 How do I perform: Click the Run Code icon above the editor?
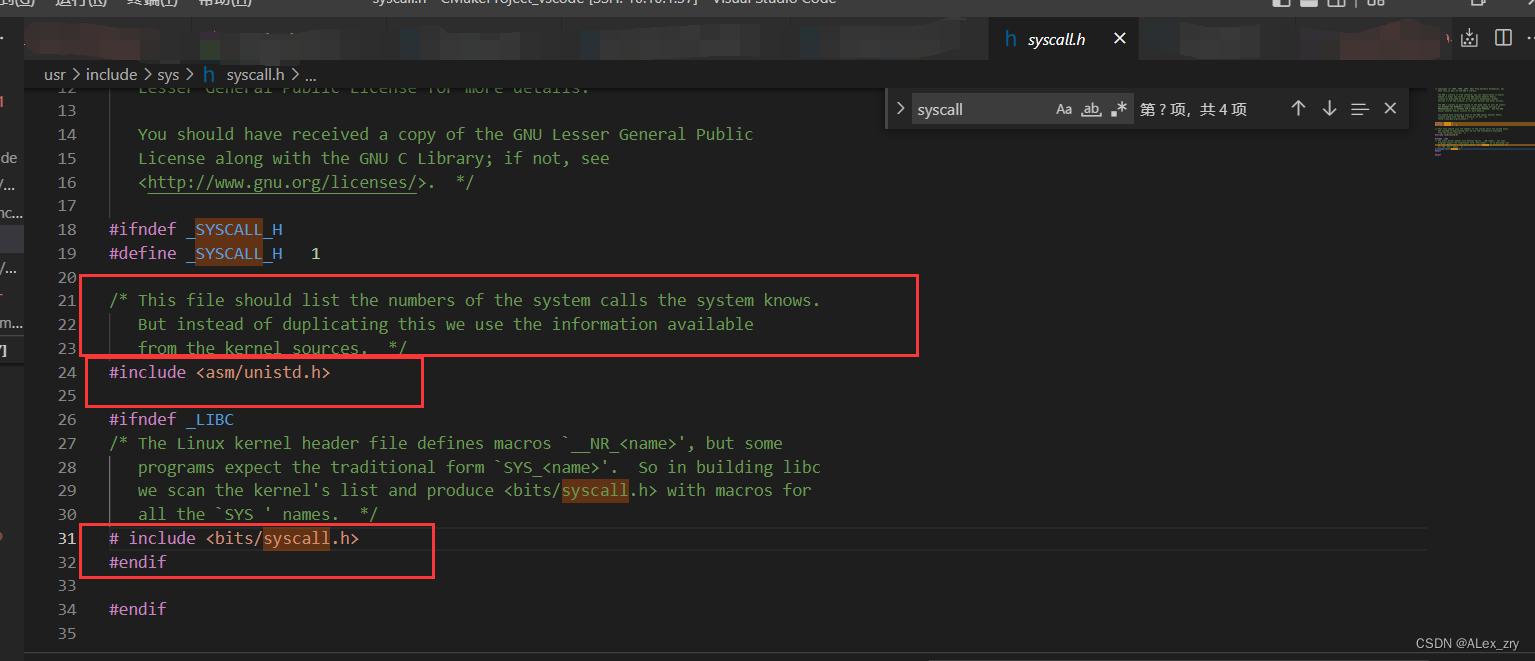[1469, 37]
